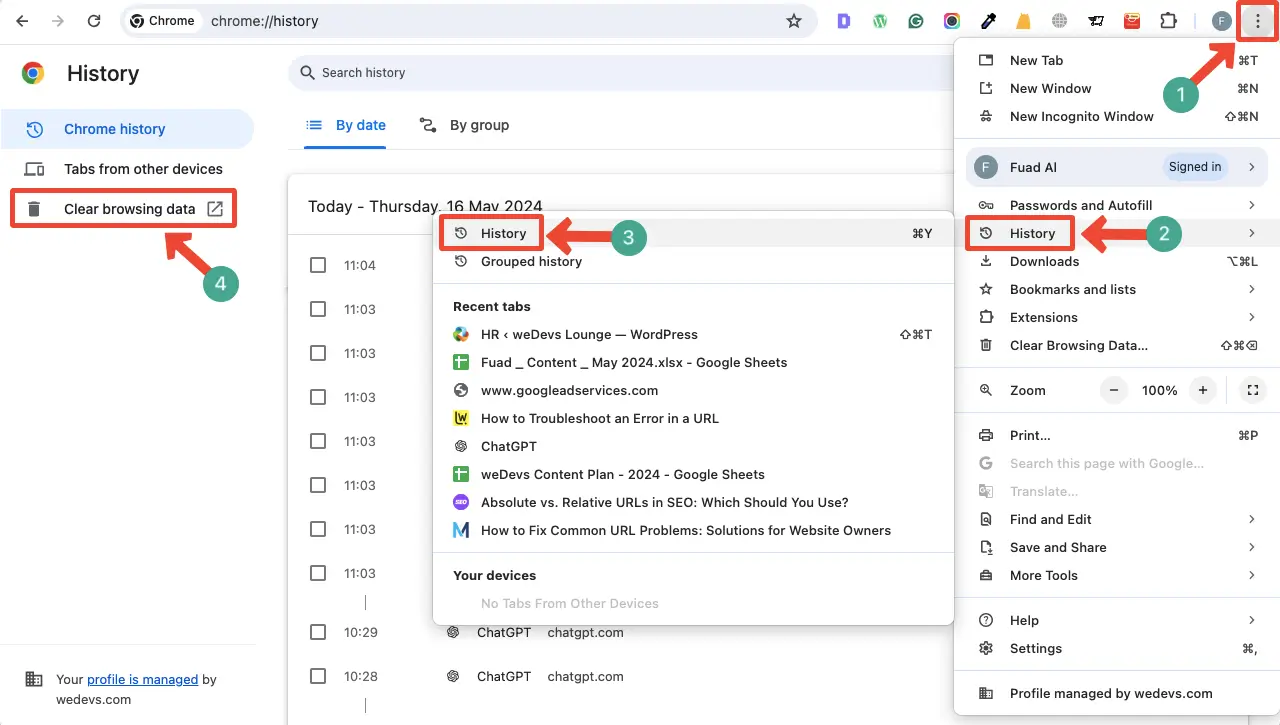
Task: Open the purple D extension icon
Action: pos(844,21)
